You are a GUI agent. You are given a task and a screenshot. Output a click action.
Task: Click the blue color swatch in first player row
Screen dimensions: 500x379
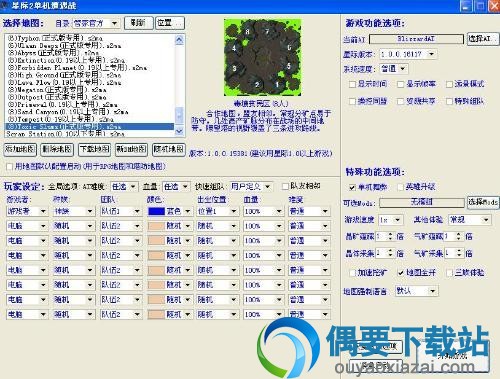click(156, 211)
